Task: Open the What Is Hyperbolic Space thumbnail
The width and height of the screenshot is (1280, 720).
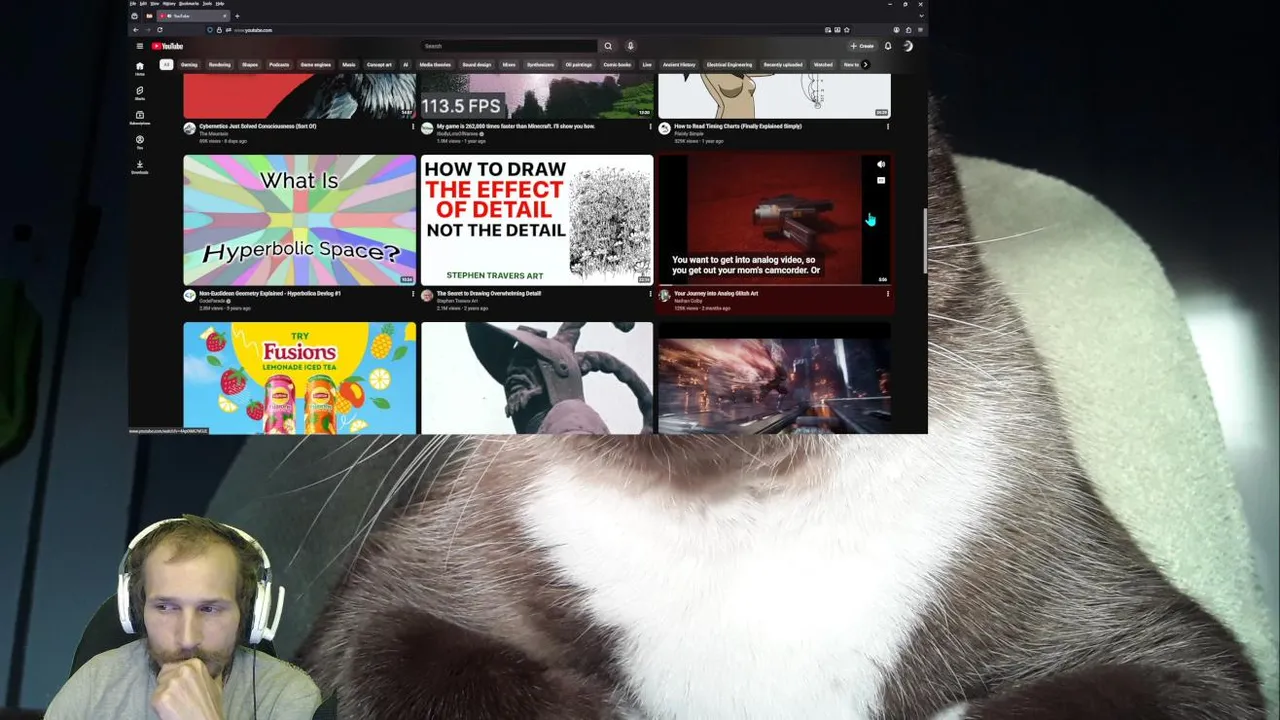Action: click(299, 220)
